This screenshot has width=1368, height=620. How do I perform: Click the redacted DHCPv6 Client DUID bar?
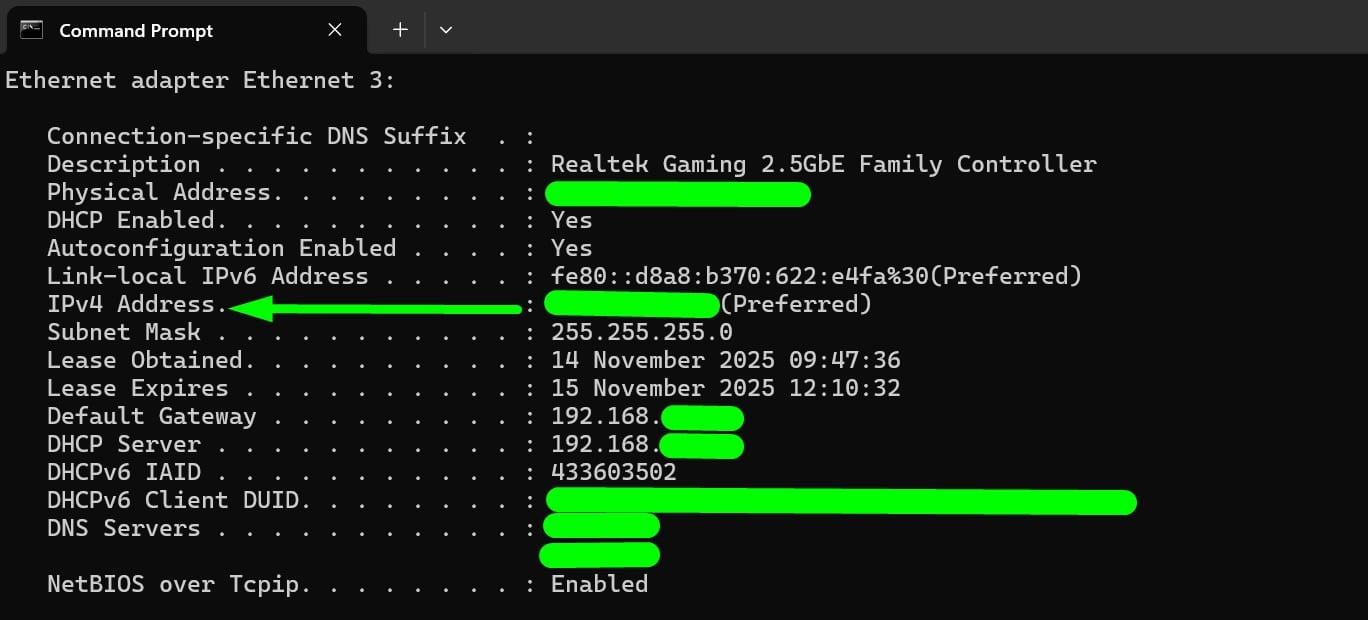841,501
